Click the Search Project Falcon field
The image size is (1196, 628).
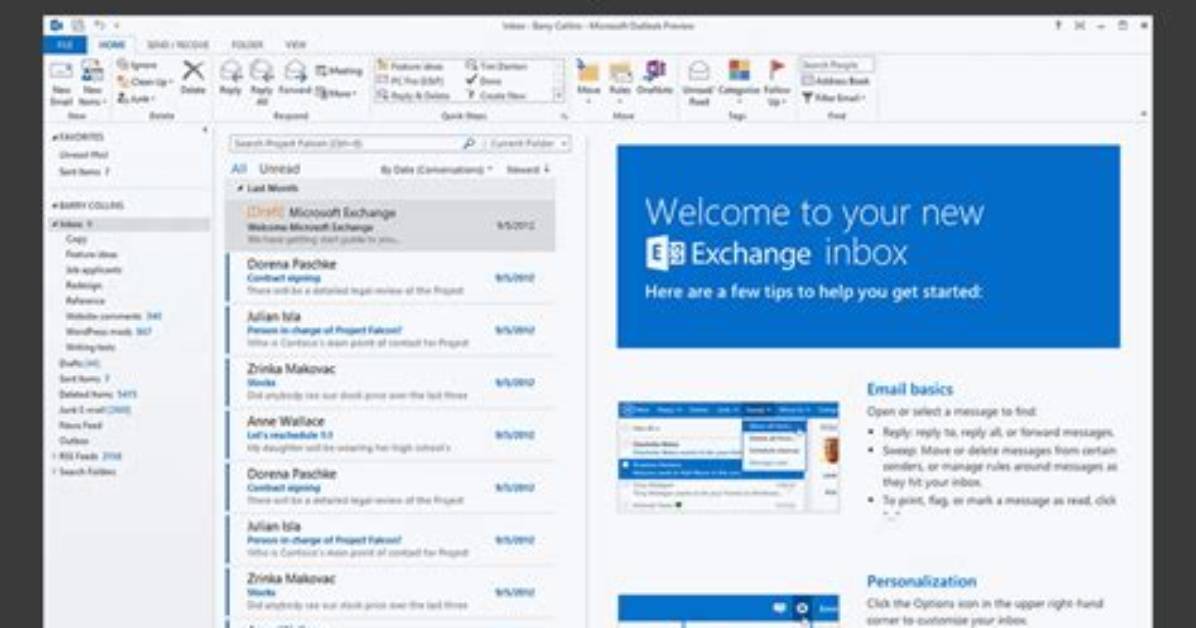coord(346,143)
